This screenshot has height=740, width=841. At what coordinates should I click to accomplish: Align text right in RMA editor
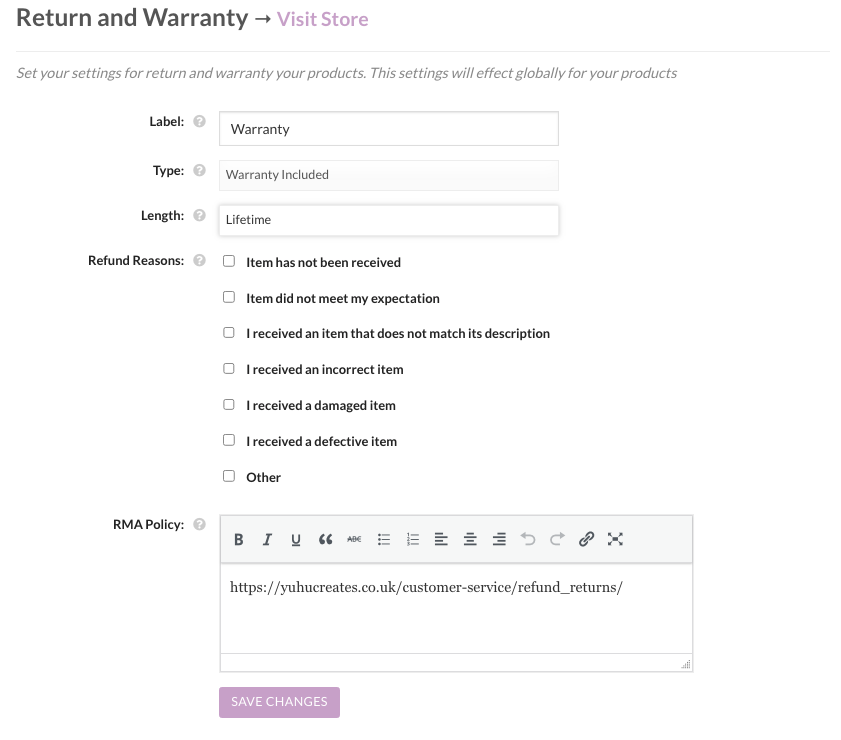point(499,539)
